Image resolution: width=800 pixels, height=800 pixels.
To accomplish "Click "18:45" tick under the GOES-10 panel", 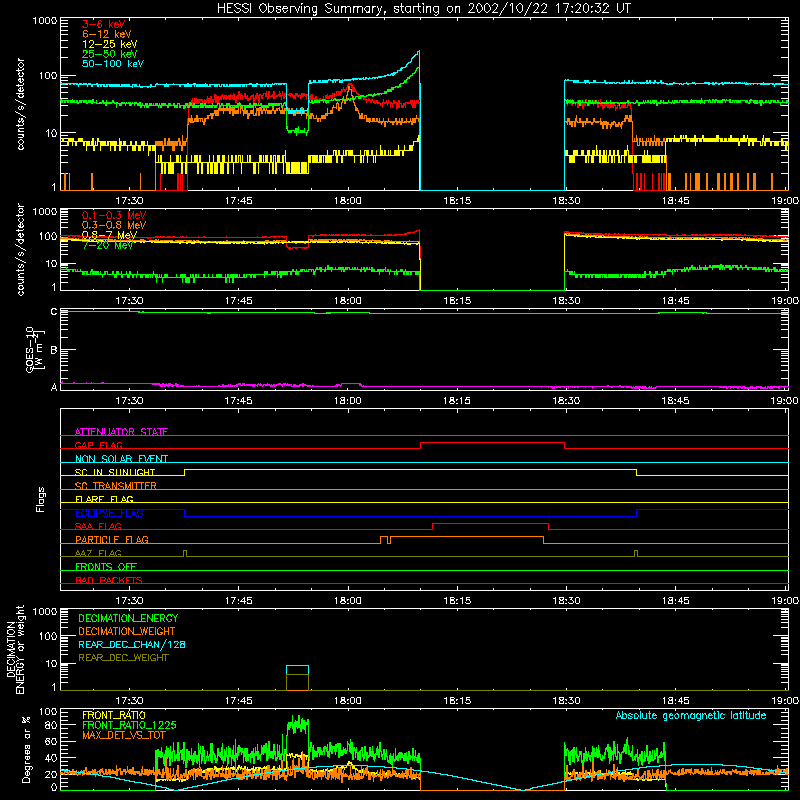I will click(675, 400).
